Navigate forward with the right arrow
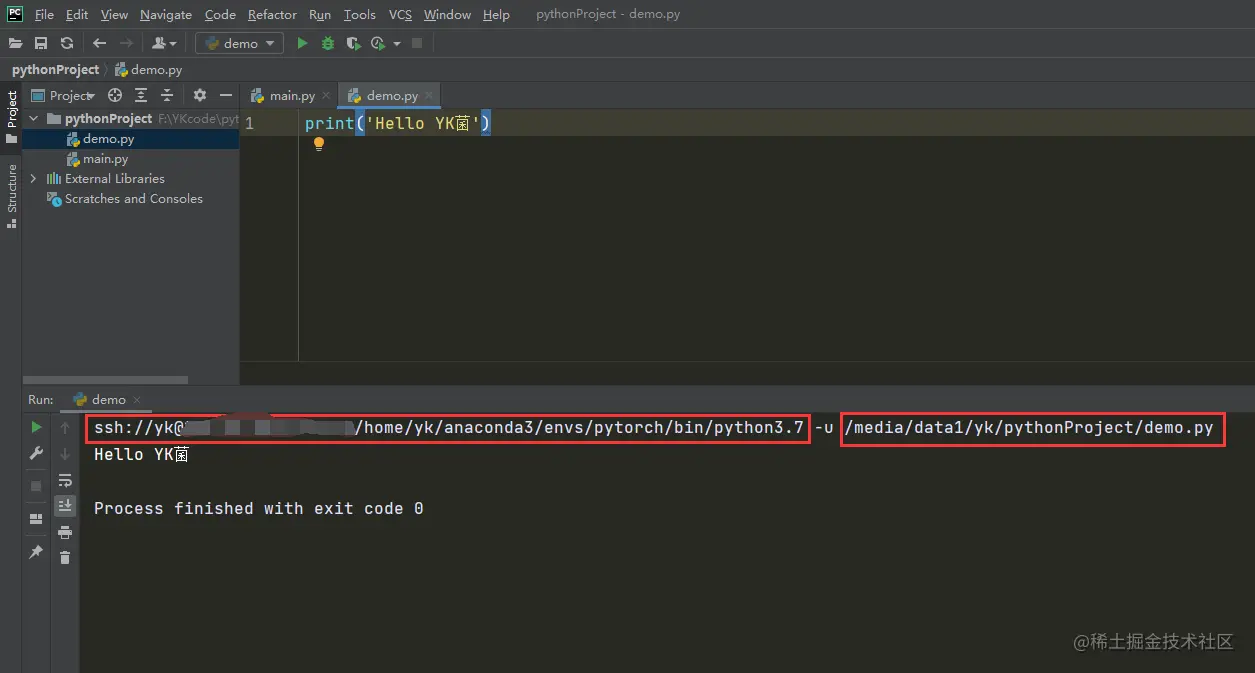 pos(126,43)
